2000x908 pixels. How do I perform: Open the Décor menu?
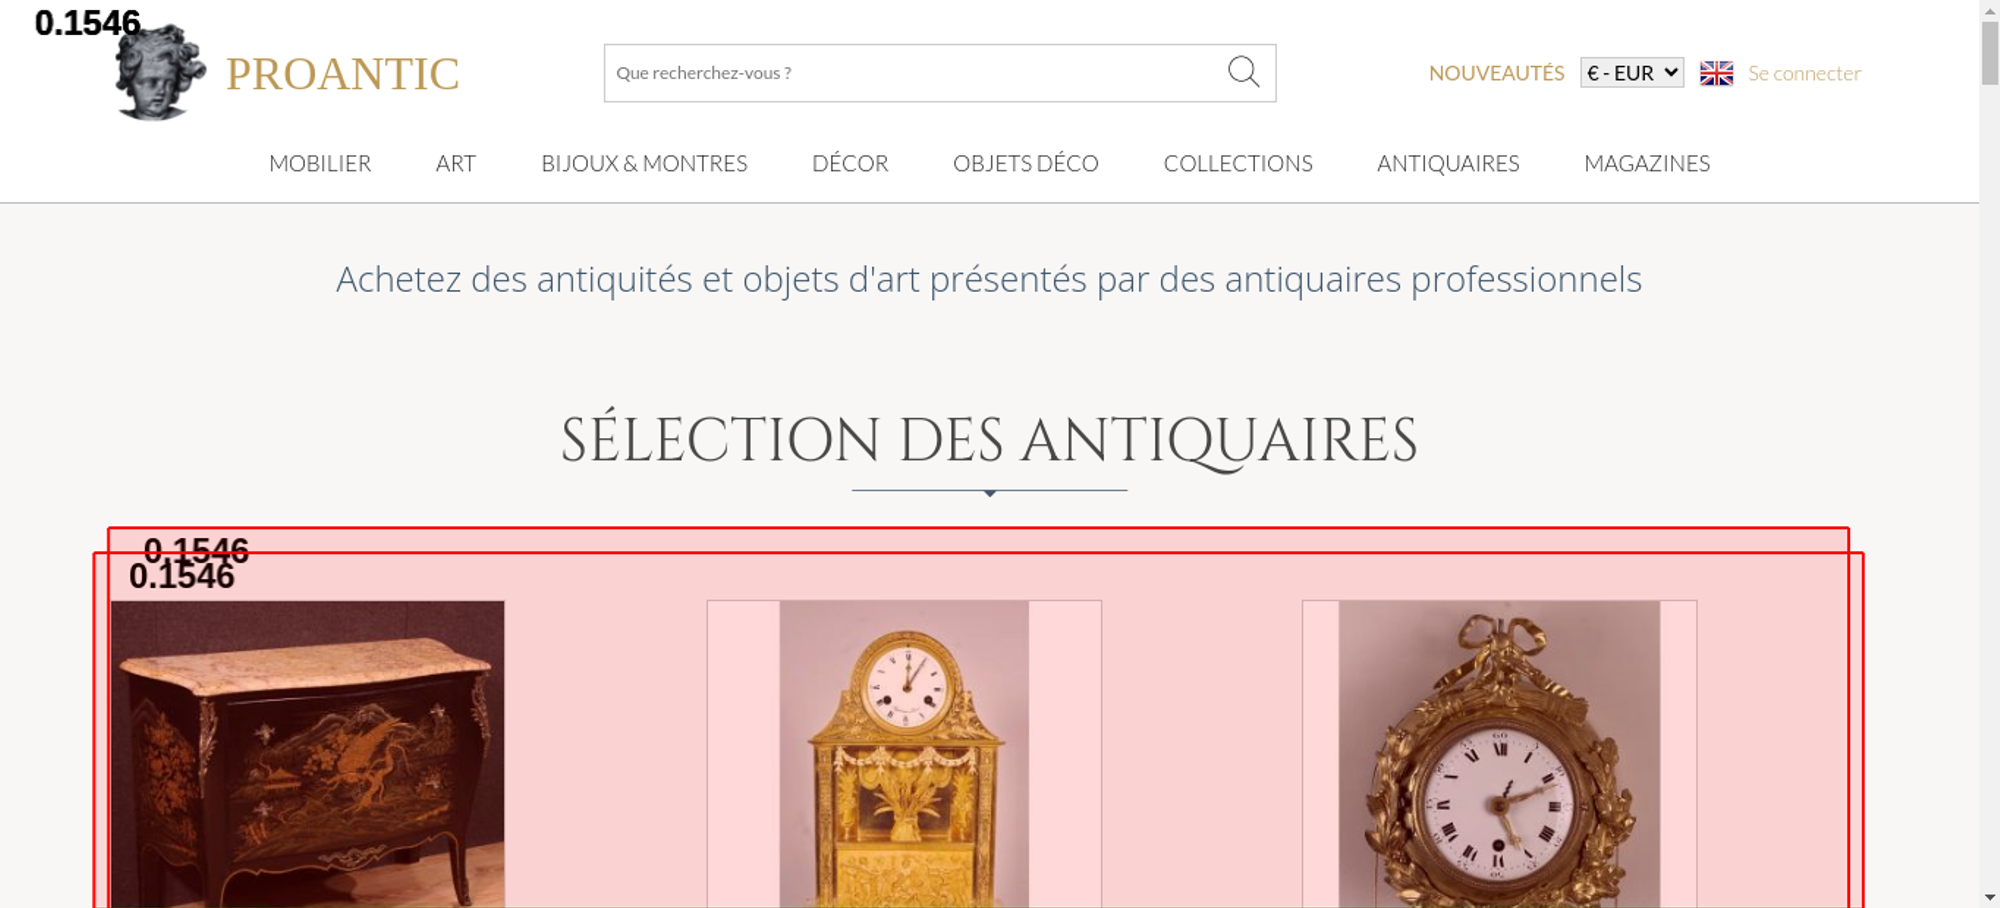[850, 163]
